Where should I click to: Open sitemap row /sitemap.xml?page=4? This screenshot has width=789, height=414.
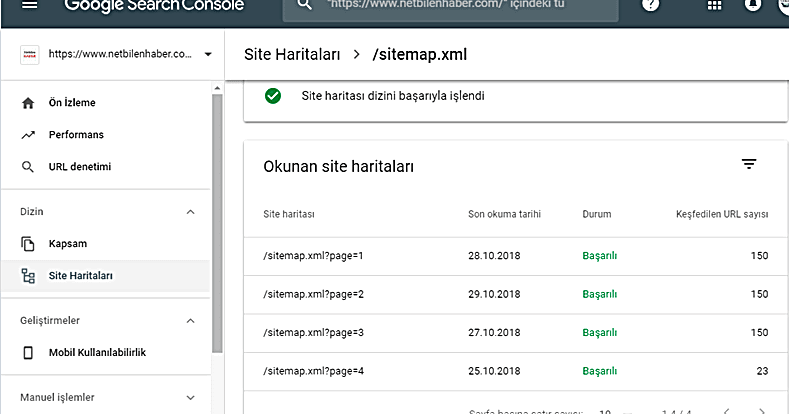click(516, 371)
